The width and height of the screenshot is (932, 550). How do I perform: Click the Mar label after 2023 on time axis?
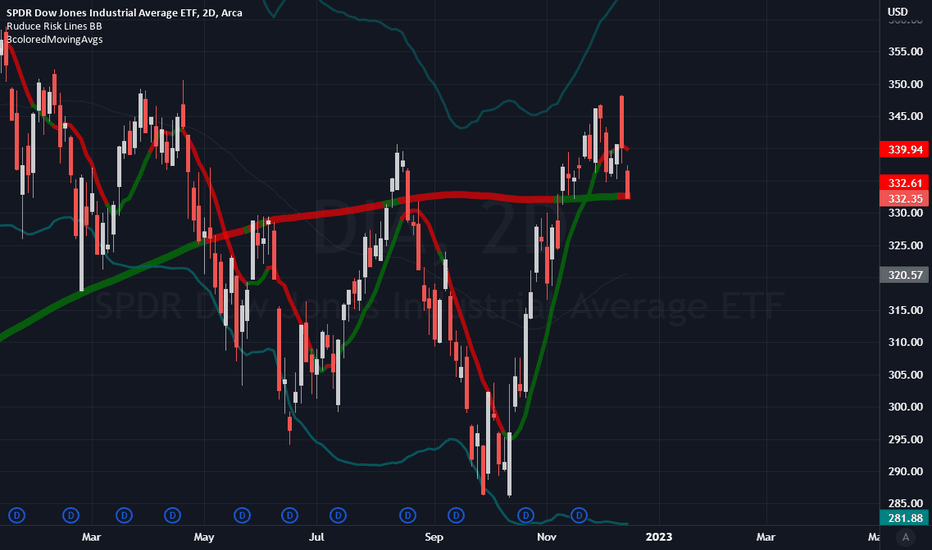766,537
